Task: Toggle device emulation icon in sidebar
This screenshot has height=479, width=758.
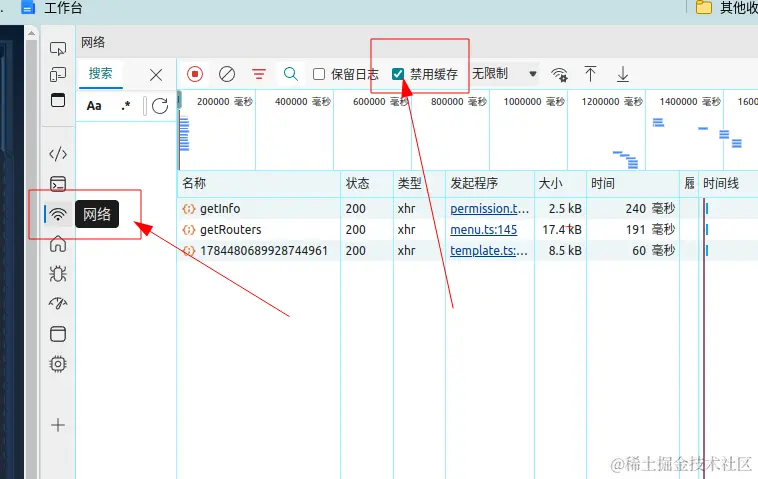Action: point(58,74)
